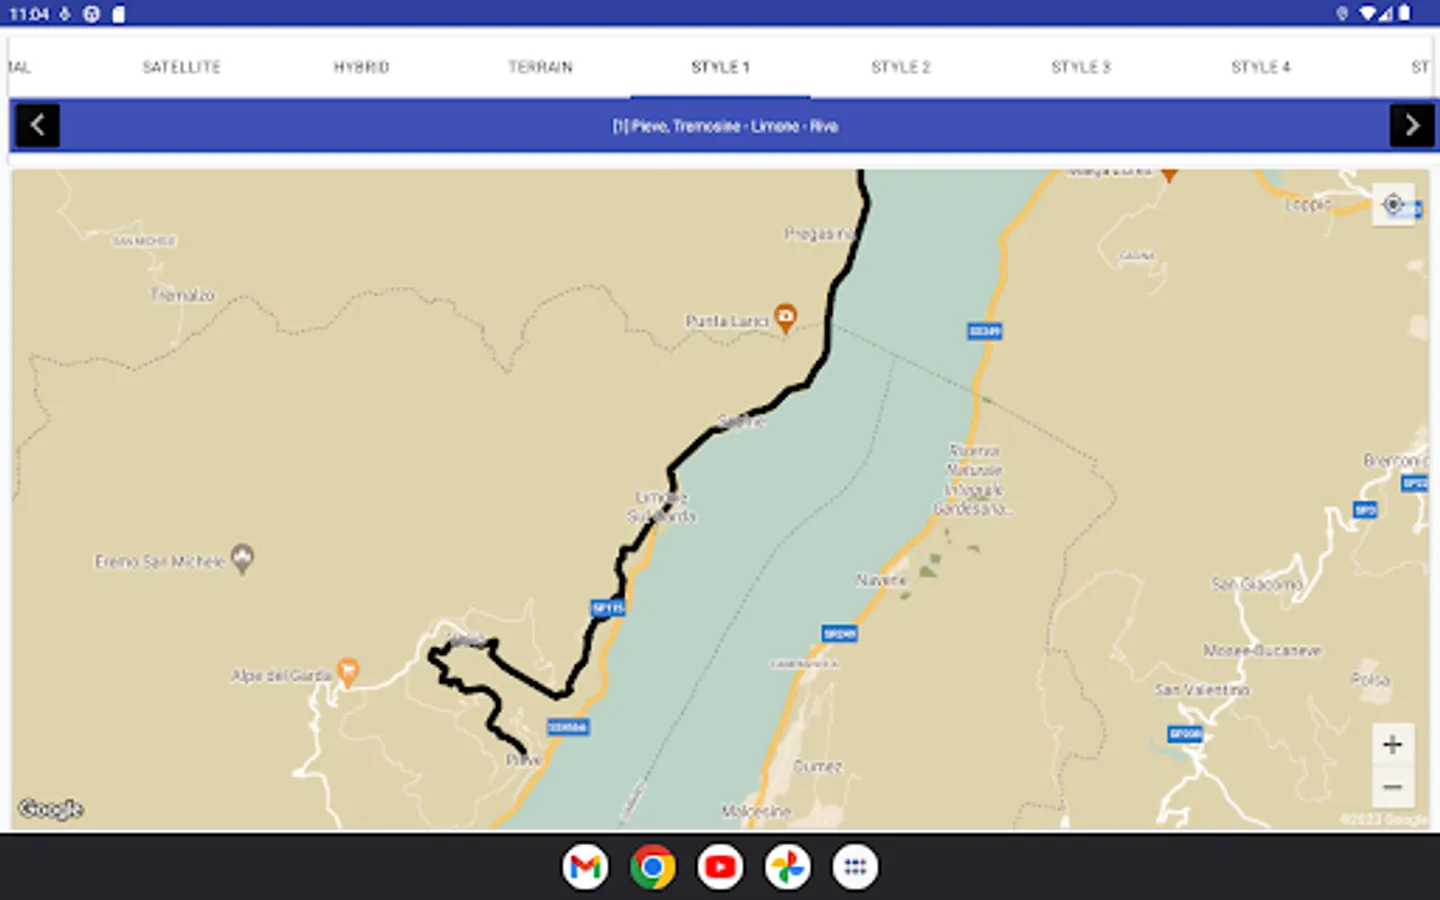Viewport: 1440px width, 900px height.
Task: Select the Style 4 tab
Action: point(1260,67)
